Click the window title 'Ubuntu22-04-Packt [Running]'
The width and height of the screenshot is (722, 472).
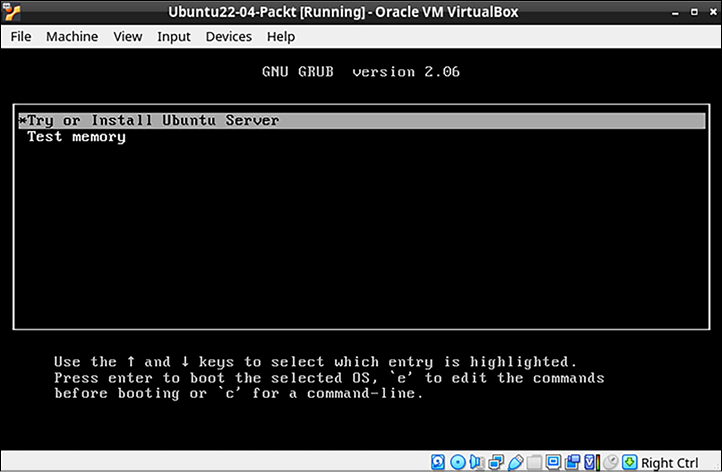267,12
